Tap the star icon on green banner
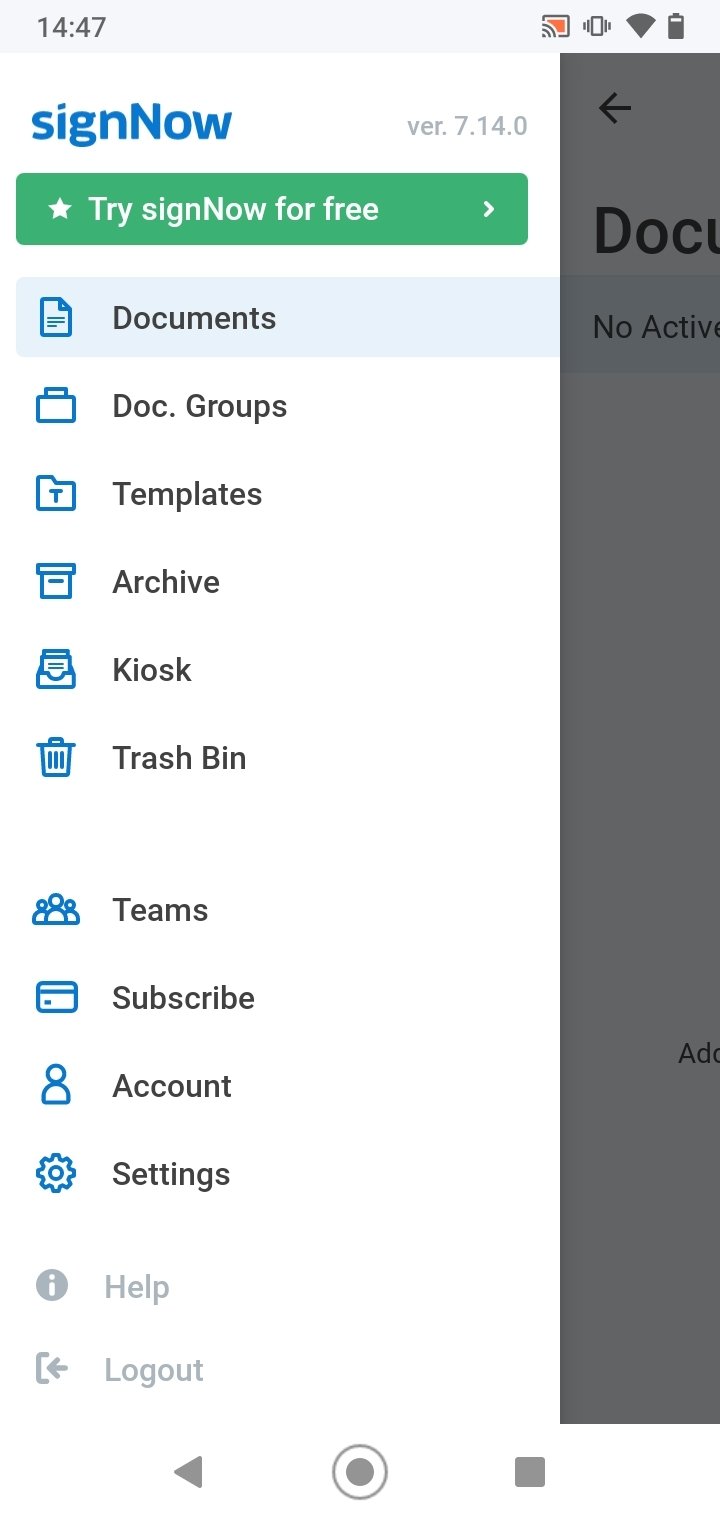Viewport: 720px width, 1520px height. pos(61,209)
